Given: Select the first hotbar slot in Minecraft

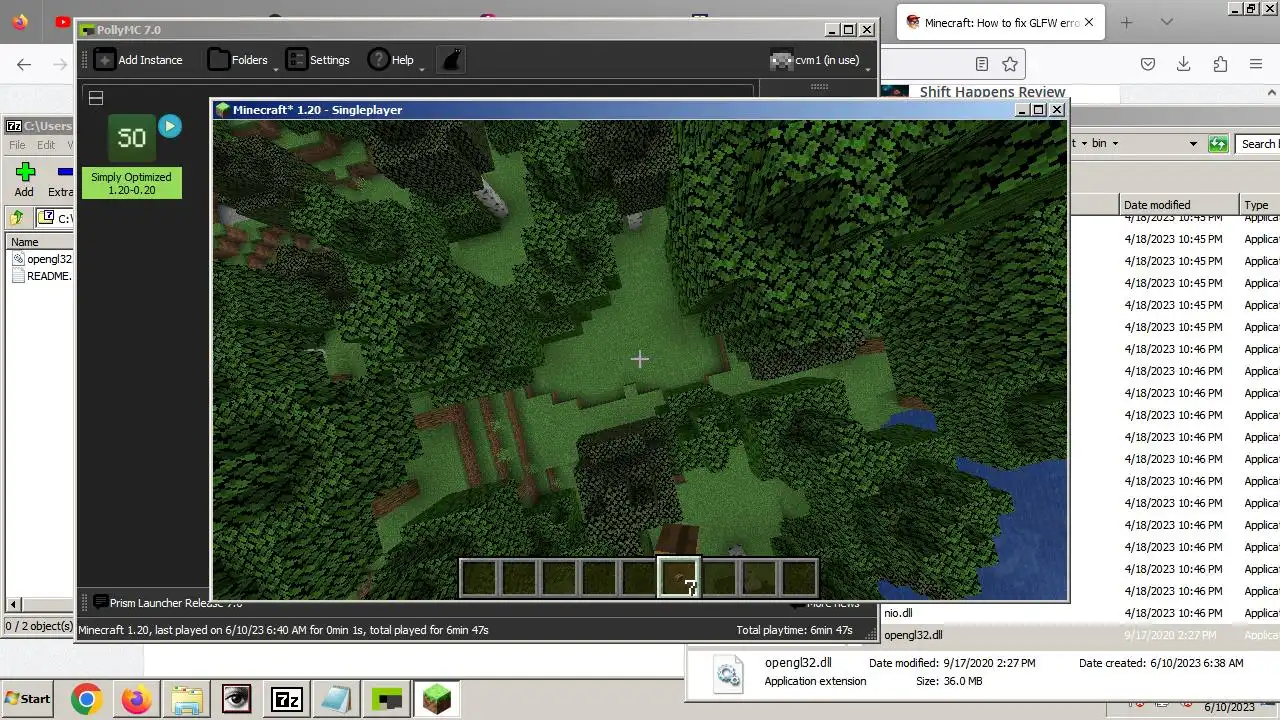Looking at the screenshot, I should [x=479, y=578].
